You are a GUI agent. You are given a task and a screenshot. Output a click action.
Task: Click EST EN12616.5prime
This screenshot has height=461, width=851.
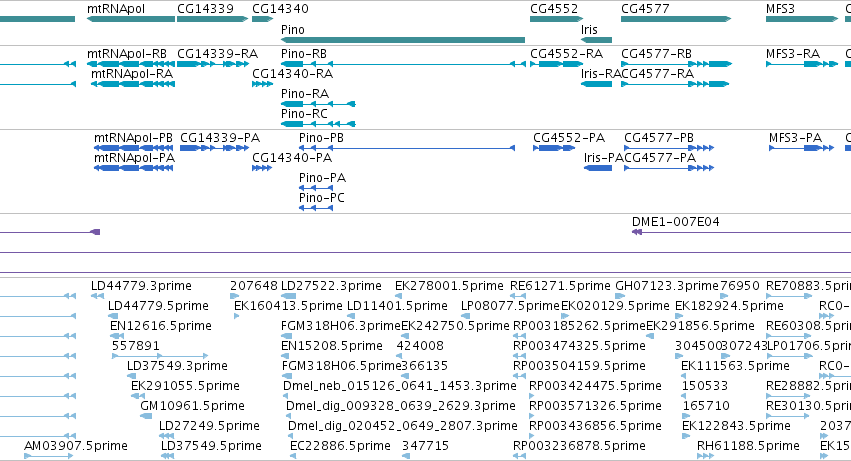[117, 336]
